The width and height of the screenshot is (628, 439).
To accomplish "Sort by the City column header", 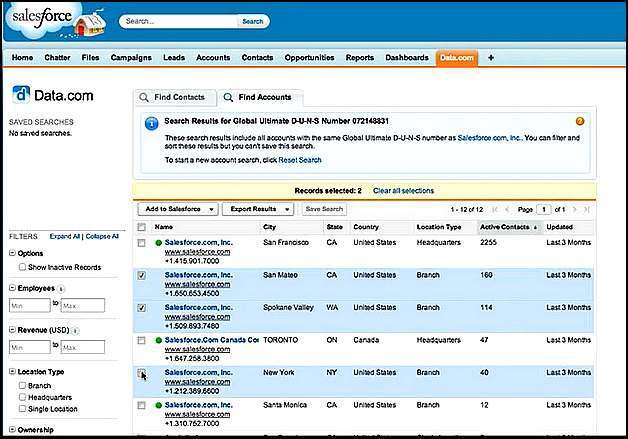I will pos(270,227).
